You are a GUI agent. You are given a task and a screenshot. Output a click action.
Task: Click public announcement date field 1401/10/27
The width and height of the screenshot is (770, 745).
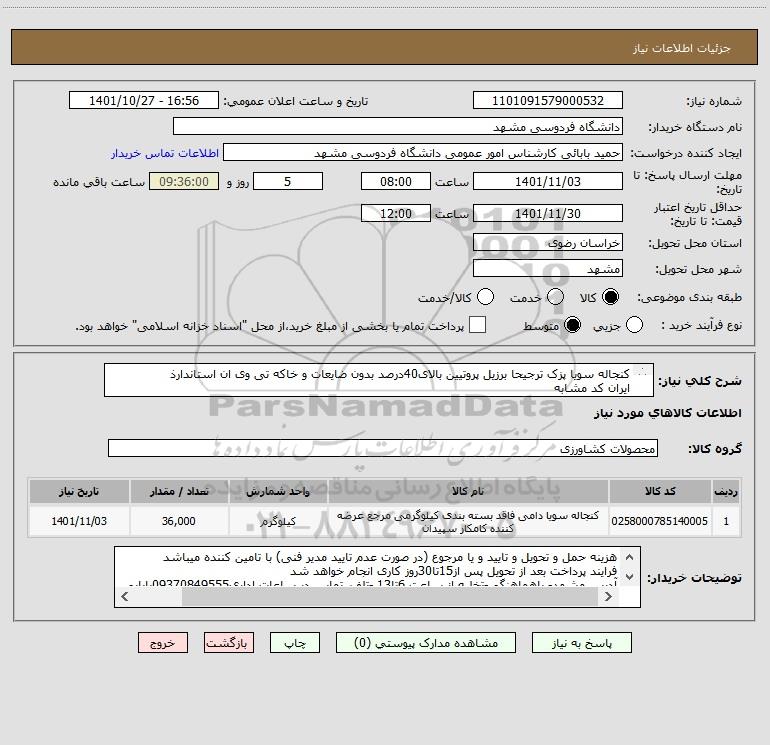point(144,101)
